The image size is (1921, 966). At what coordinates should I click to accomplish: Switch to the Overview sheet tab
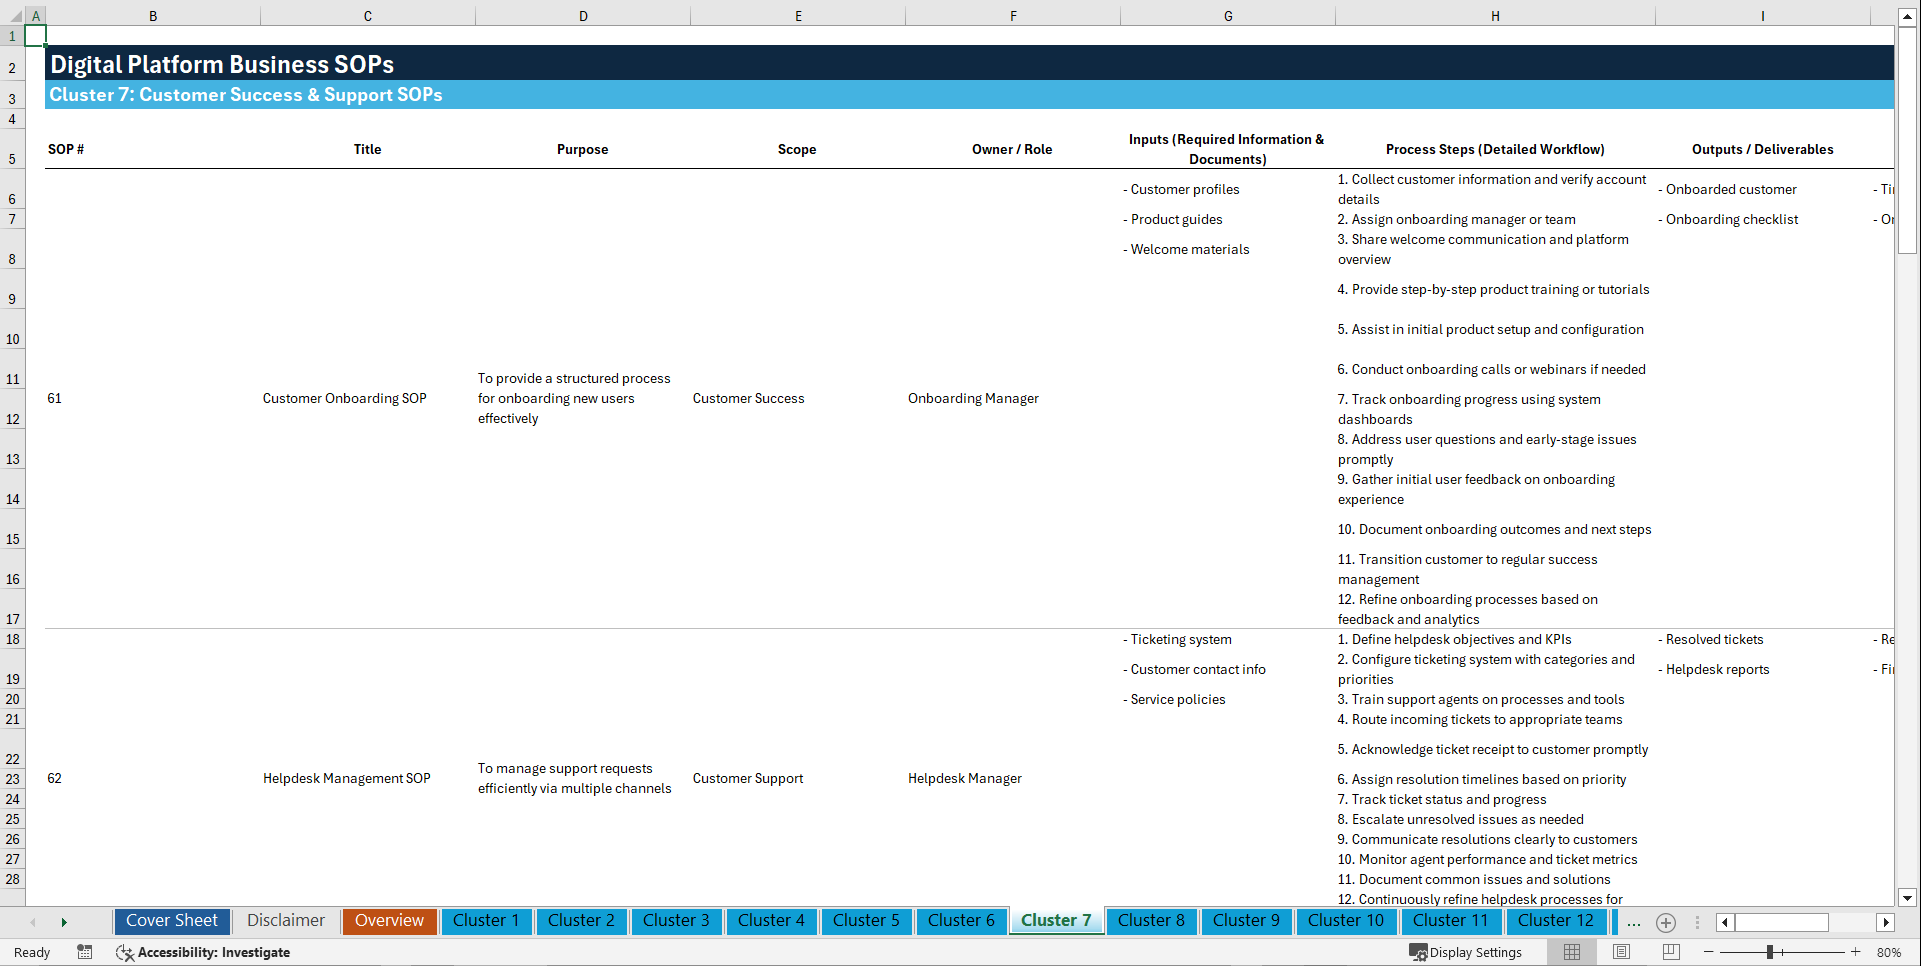click(x=389, y=921)
